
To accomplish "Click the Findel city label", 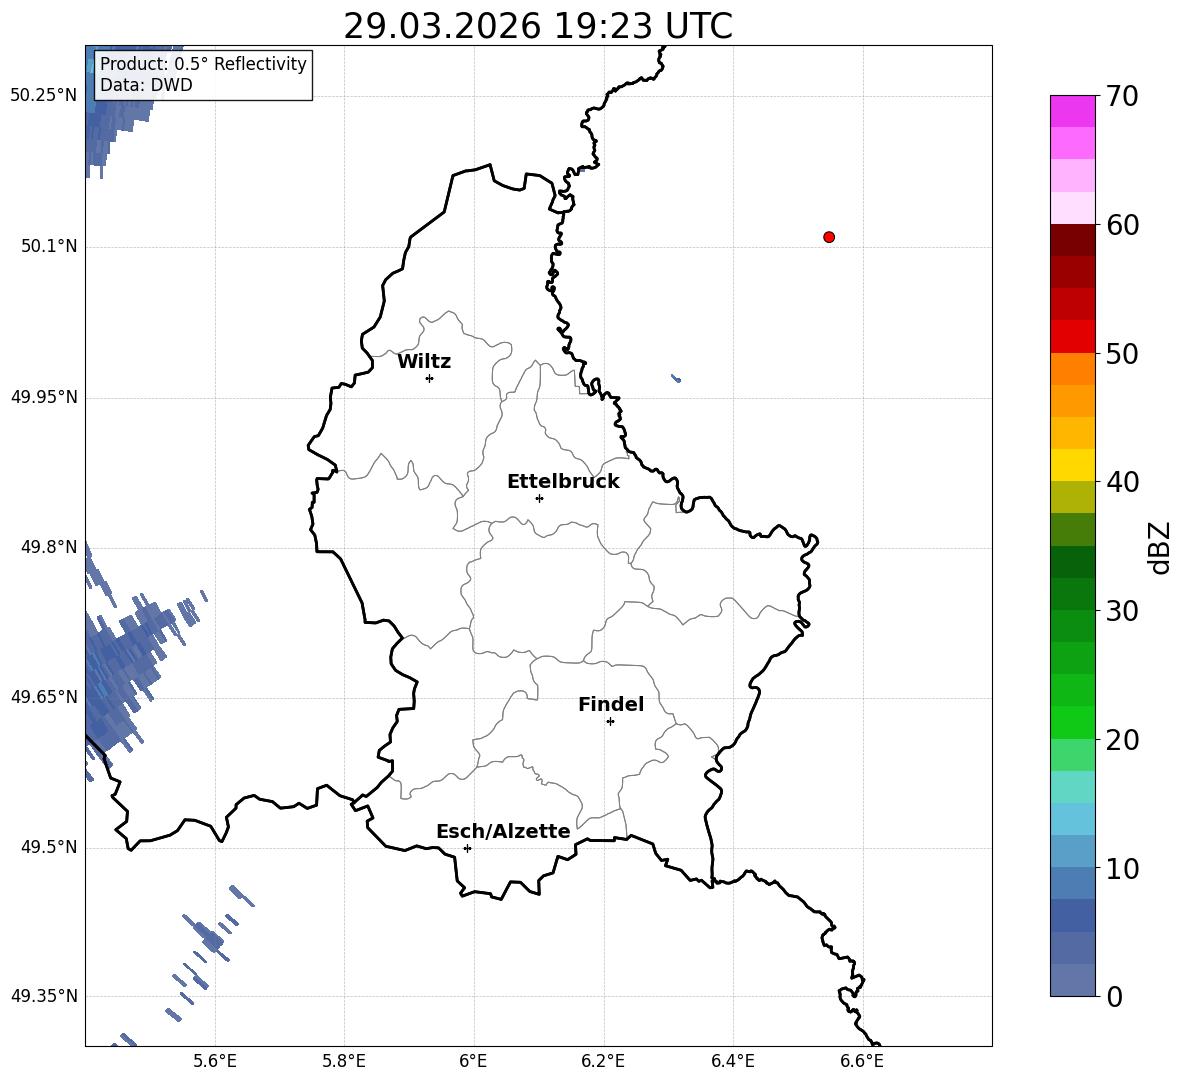I will 611,704.
